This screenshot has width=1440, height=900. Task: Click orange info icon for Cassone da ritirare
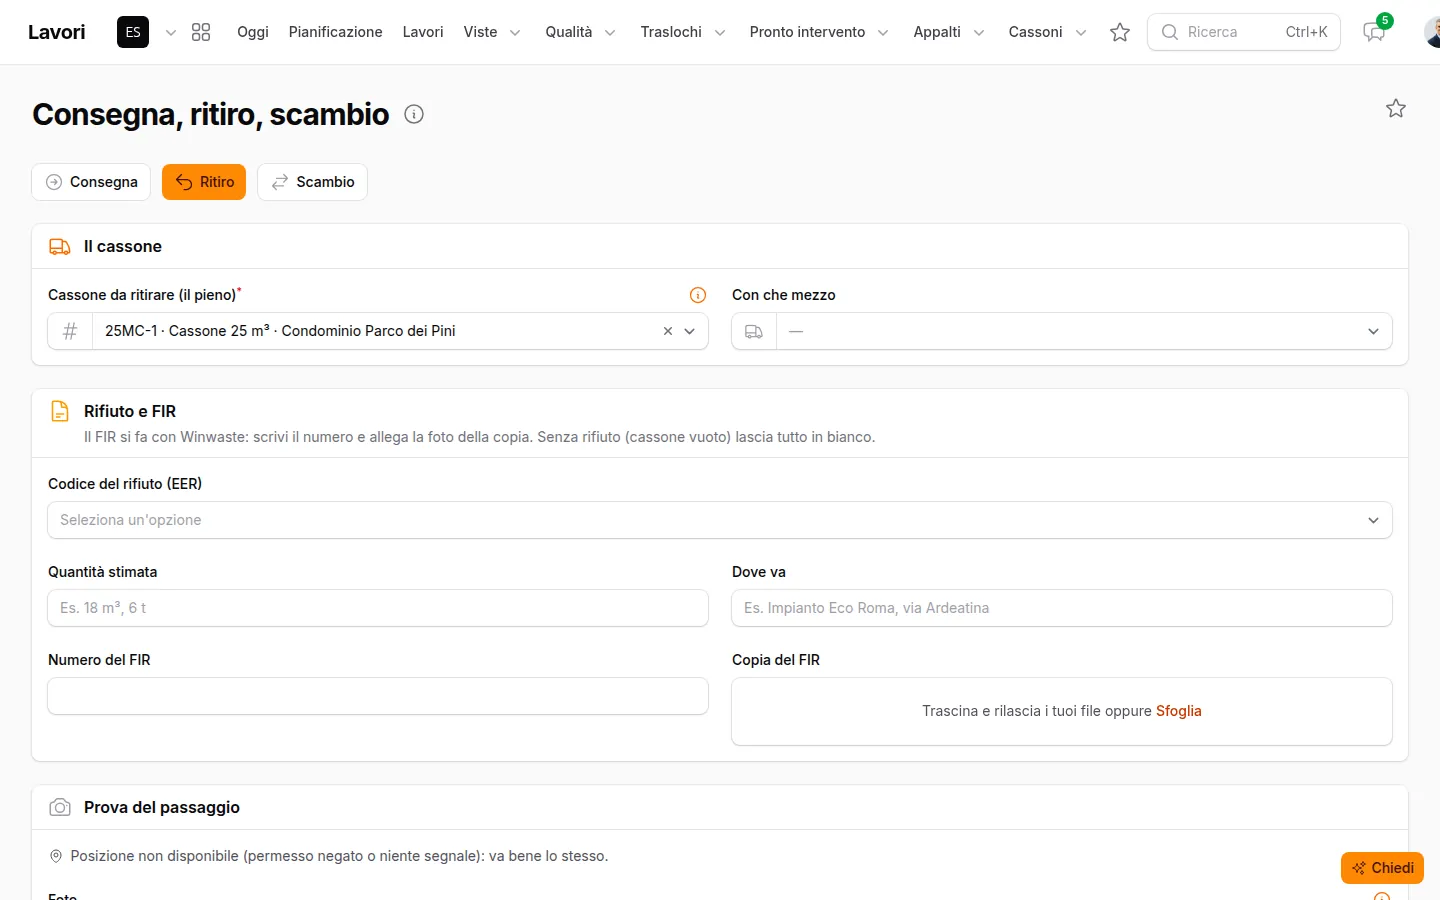point(698,295)
